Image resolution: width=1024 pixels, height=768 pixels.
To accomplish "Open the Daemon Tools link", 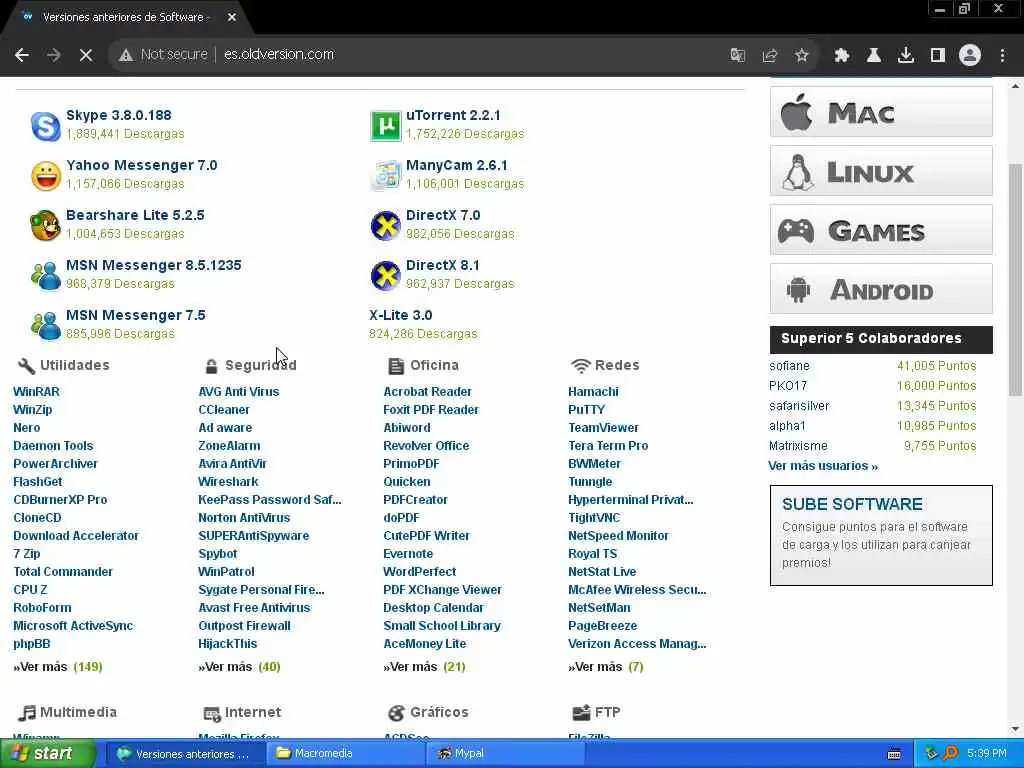I will [53, 446].
